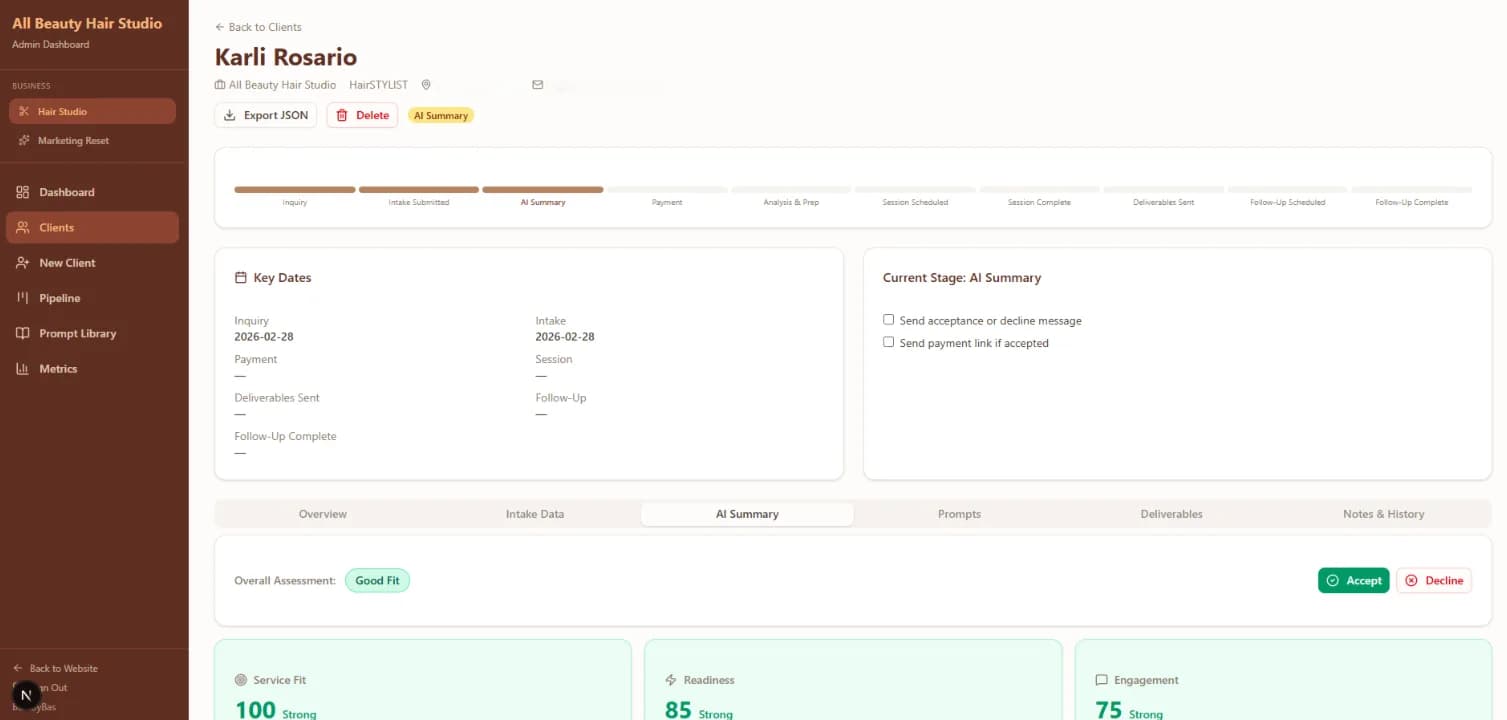Decline the client assessment
1507x720 pixels.
1434,580
